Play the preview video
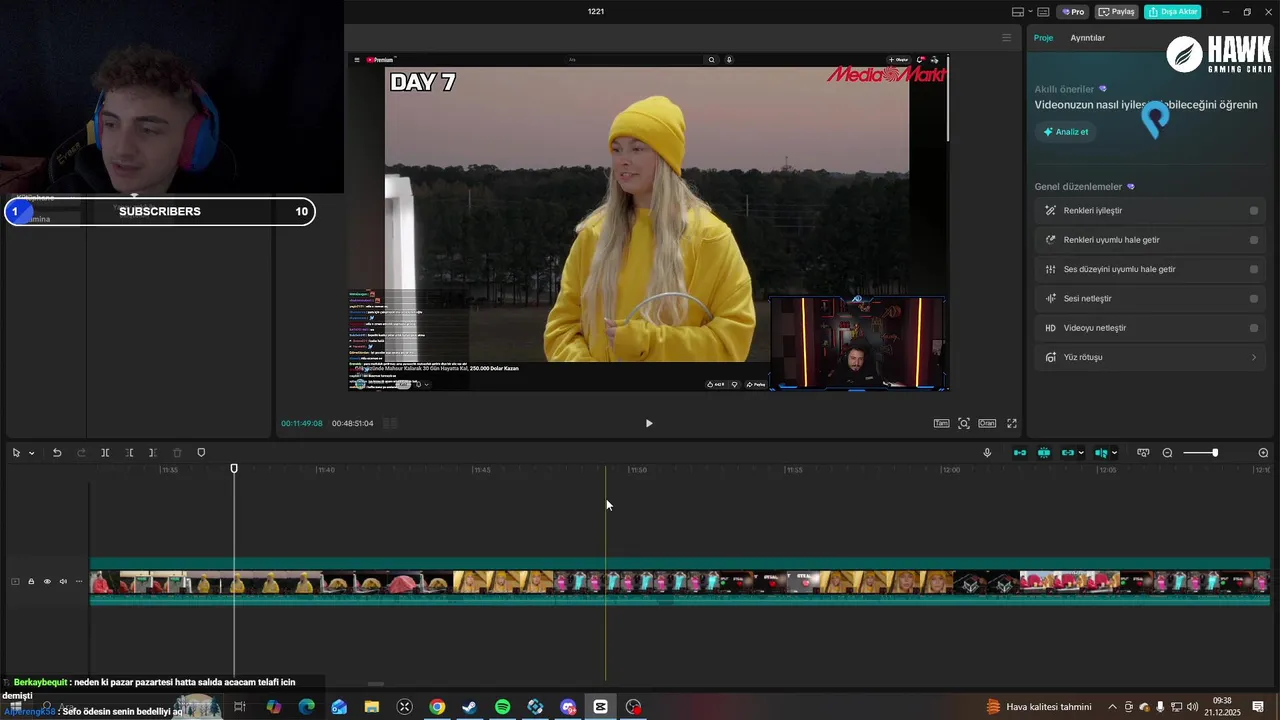 pos(649,423)
